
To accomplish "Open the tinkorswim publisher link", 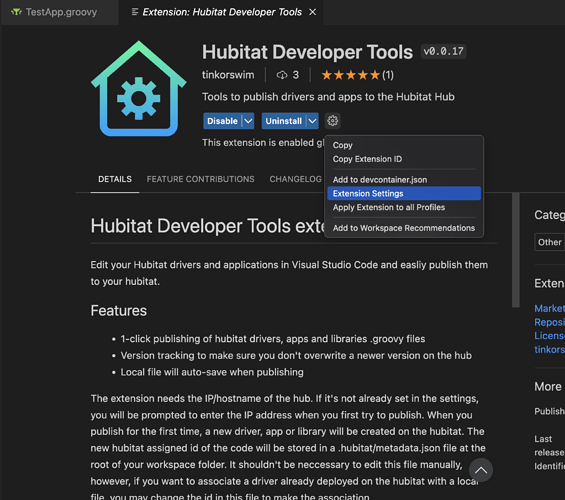I will pyautogui.click(x=228, y=75).
